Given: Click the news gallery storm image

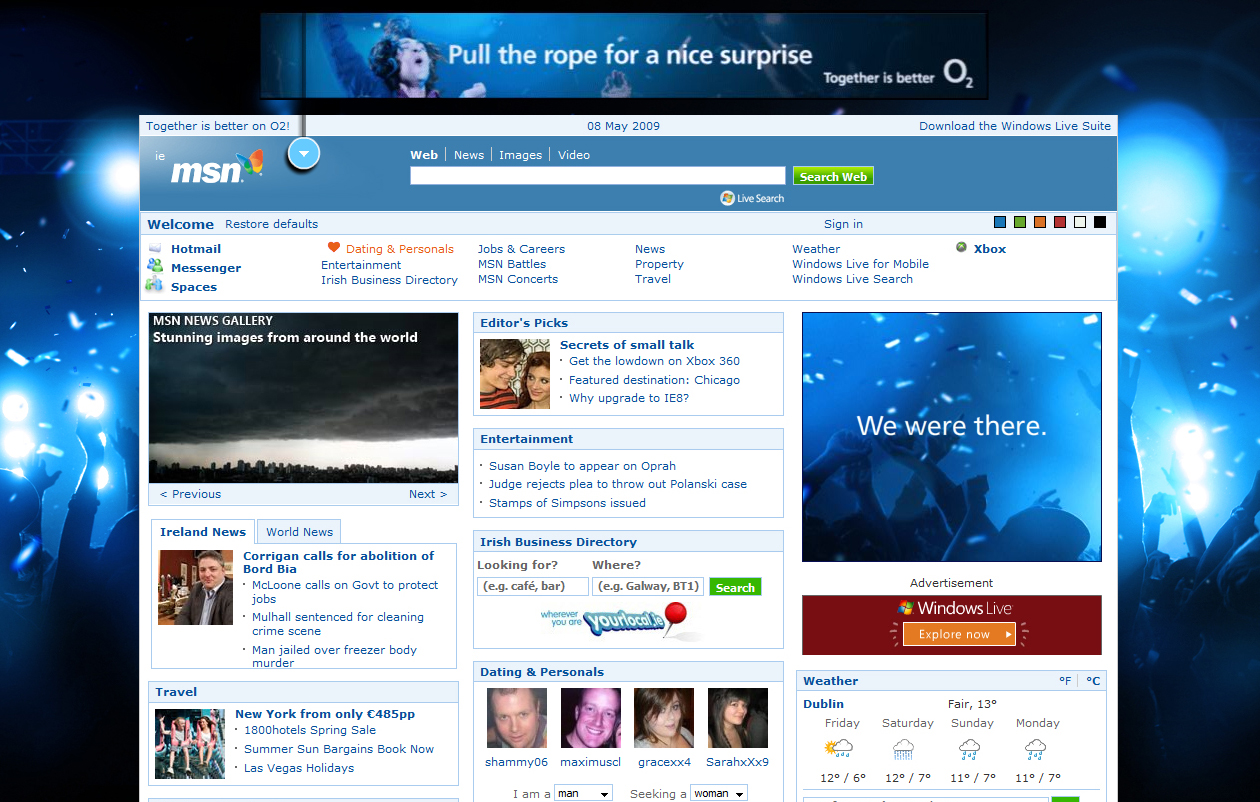Looking at the screenshot, I should [303, 398].
